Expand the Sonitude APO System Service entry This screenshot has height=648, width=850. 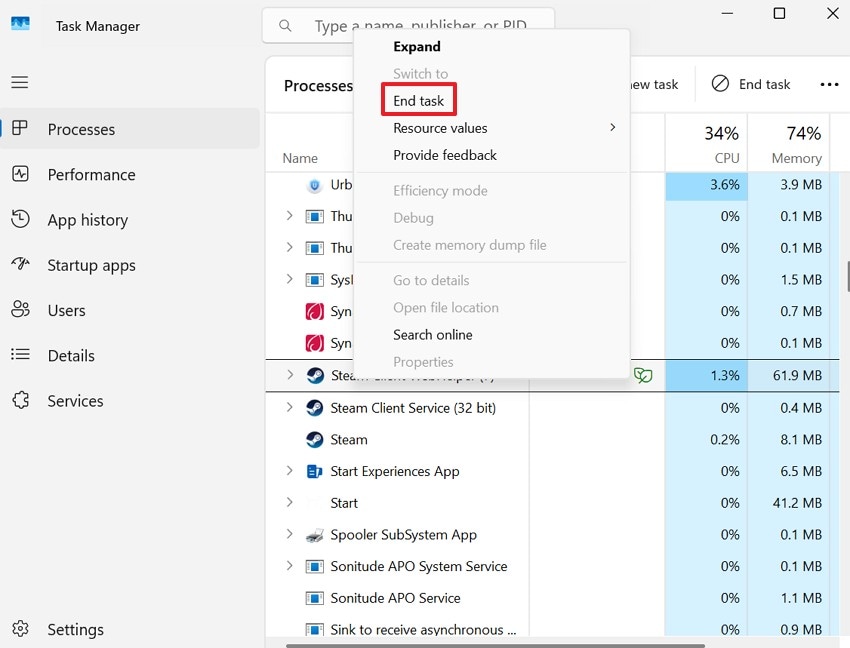[290, 566]
